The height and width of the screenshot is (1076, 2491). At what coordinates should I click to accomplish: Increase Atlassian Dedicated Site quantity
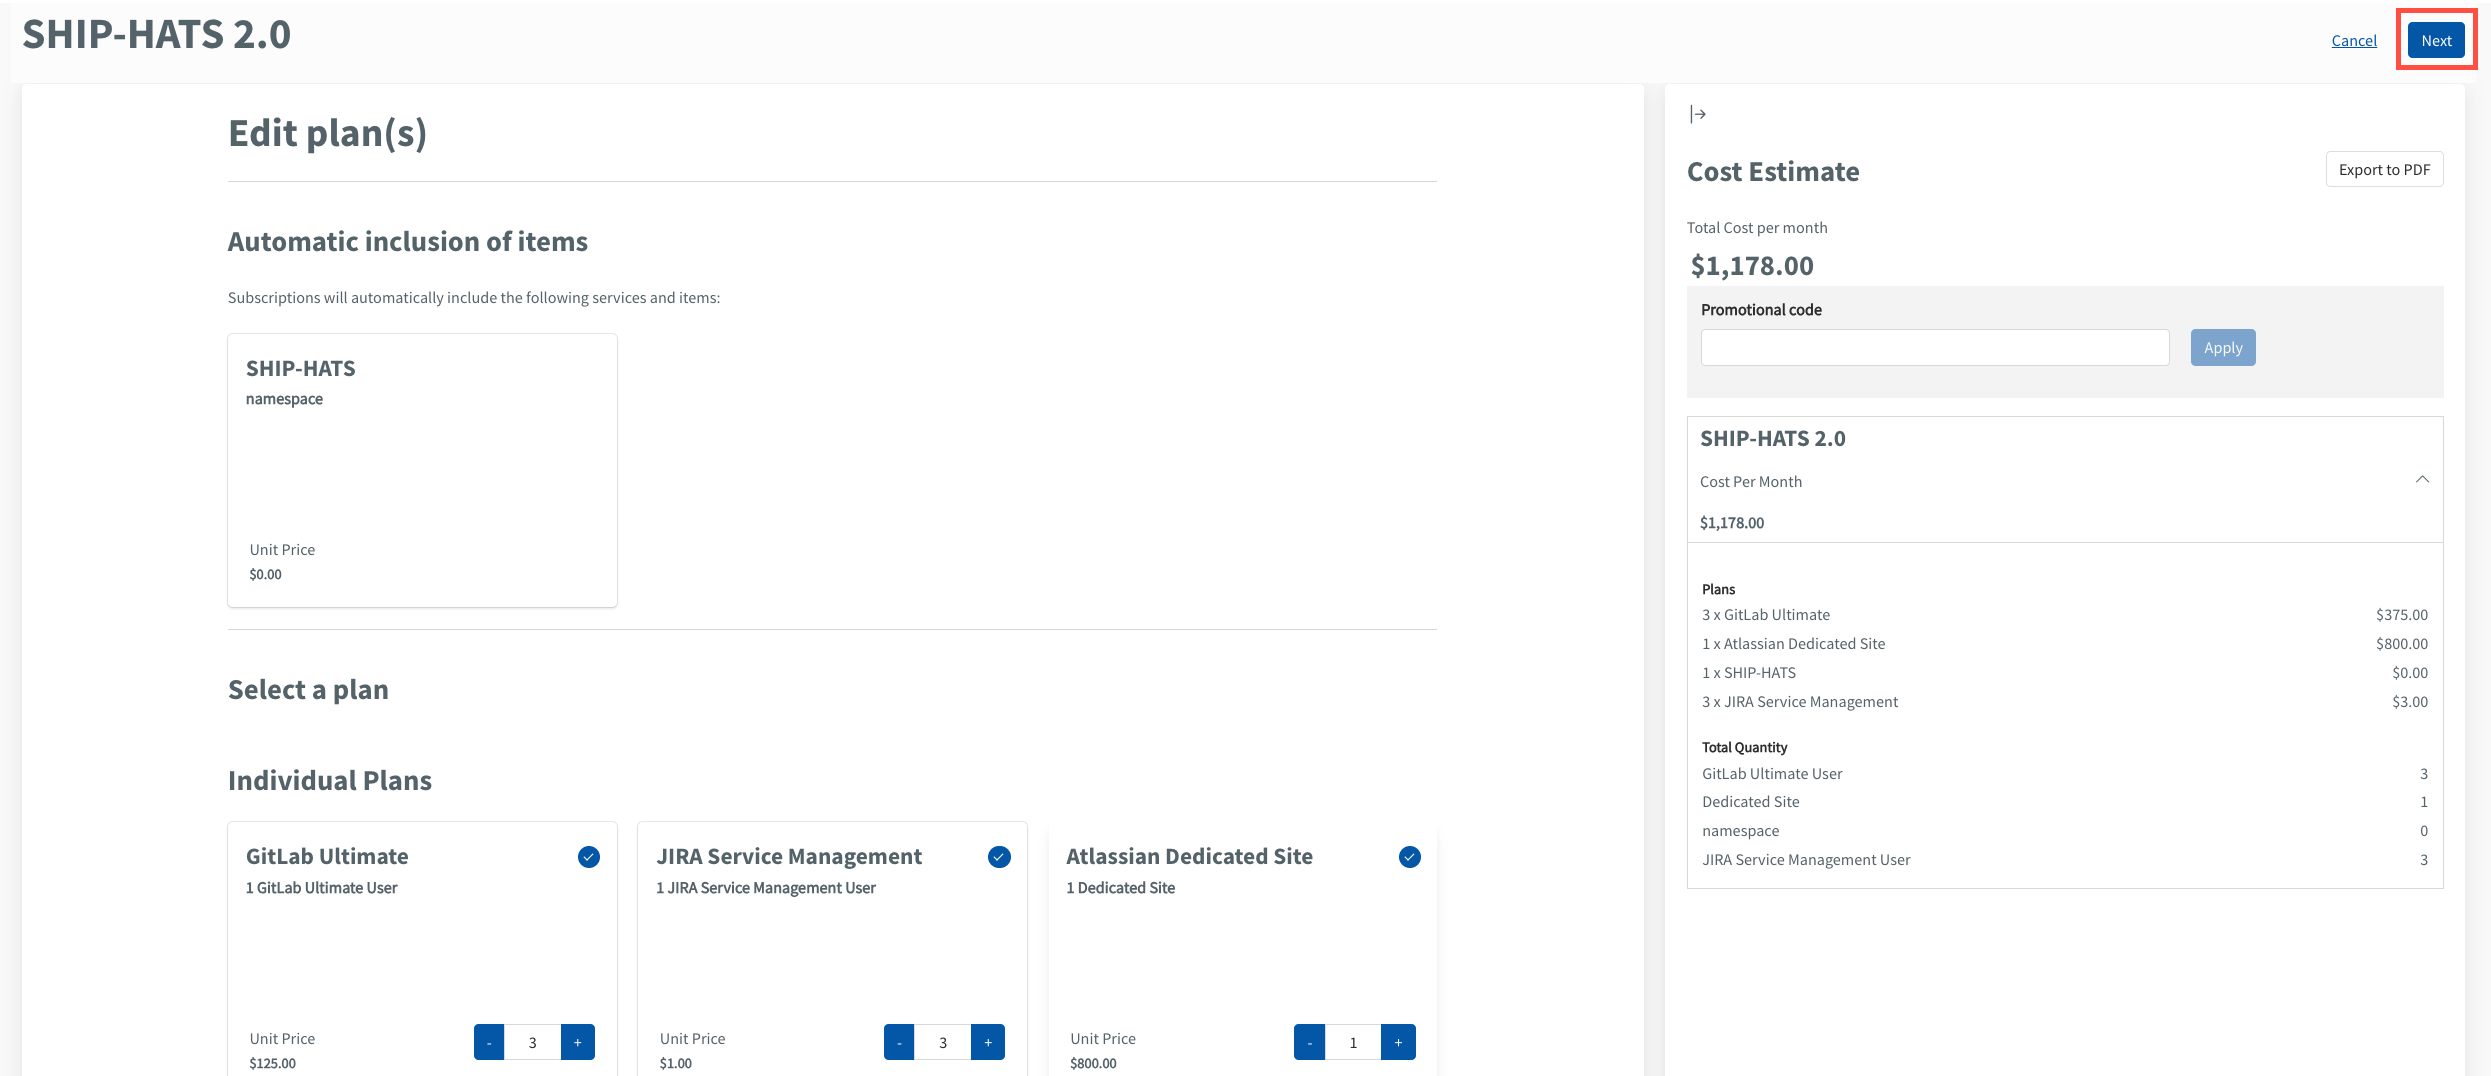(1398, 1041)
